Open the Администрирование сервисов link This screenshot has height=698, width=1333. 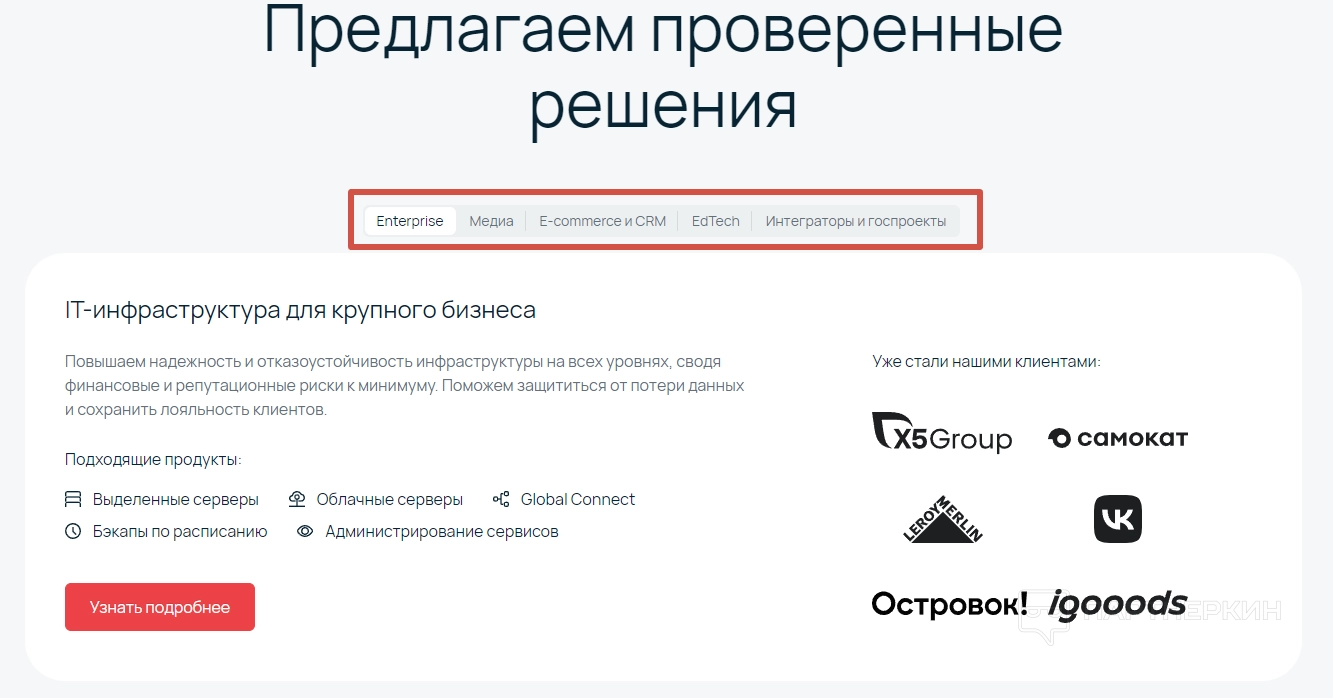(x=442, y=531)
